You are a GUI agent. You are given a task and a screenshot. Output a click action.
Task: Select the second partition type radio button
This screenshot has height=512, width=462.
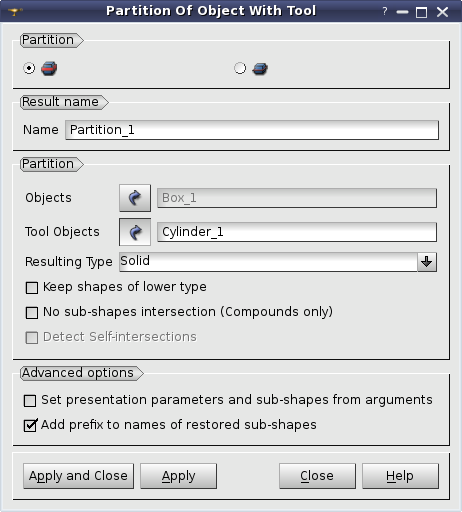coord(240,68)
